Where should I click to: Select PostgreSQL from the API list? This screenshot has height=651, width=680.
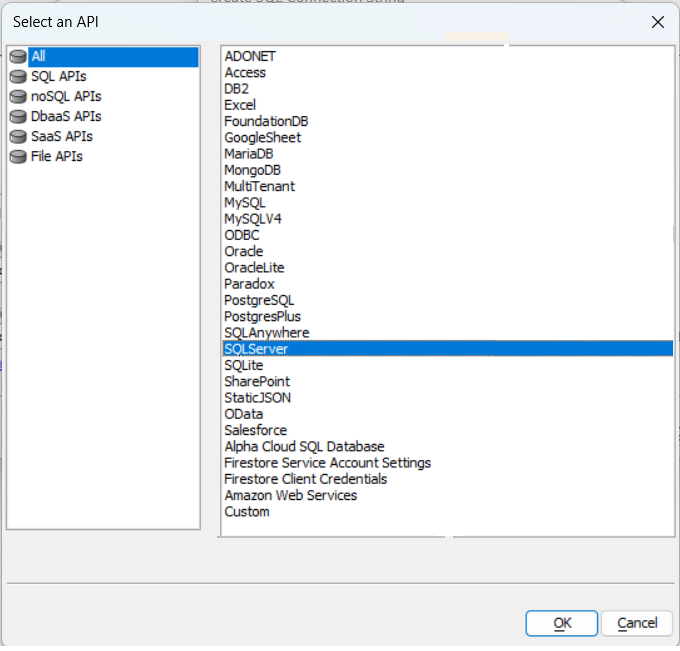tap(259, 301)
